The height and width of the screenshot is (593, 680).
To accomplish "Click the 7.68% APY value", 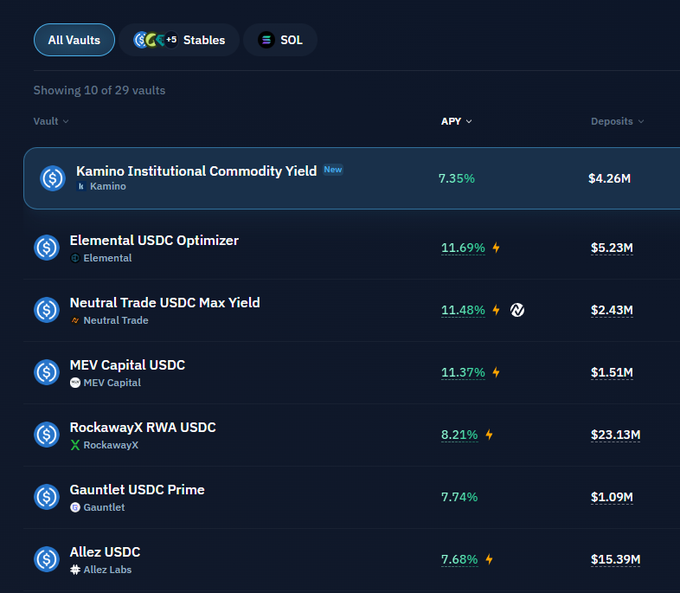I will coord(460,560).
